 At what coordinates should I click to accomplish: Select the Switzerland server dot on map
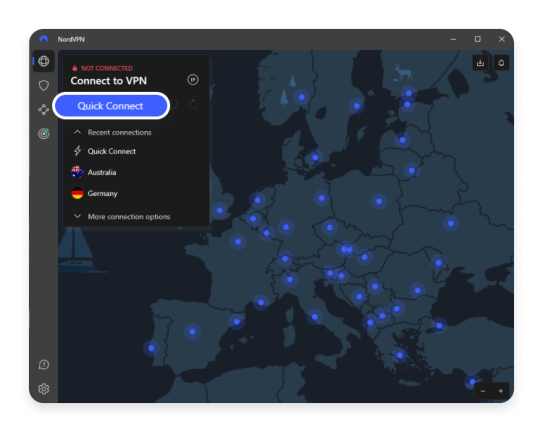click(285, 258)
